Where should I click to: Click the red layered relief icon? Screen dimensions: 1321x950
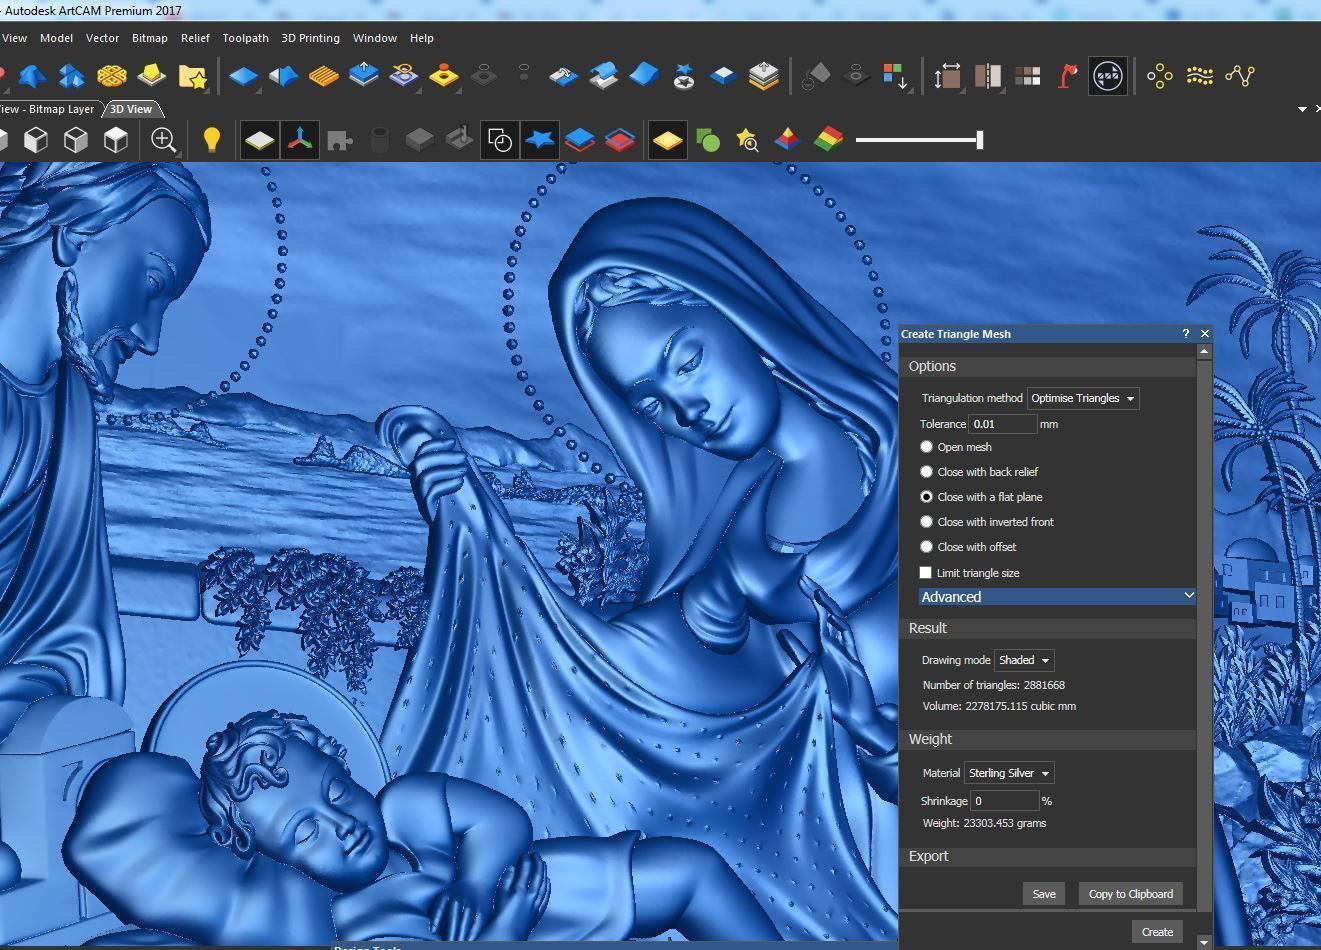[x=619, y=140]
